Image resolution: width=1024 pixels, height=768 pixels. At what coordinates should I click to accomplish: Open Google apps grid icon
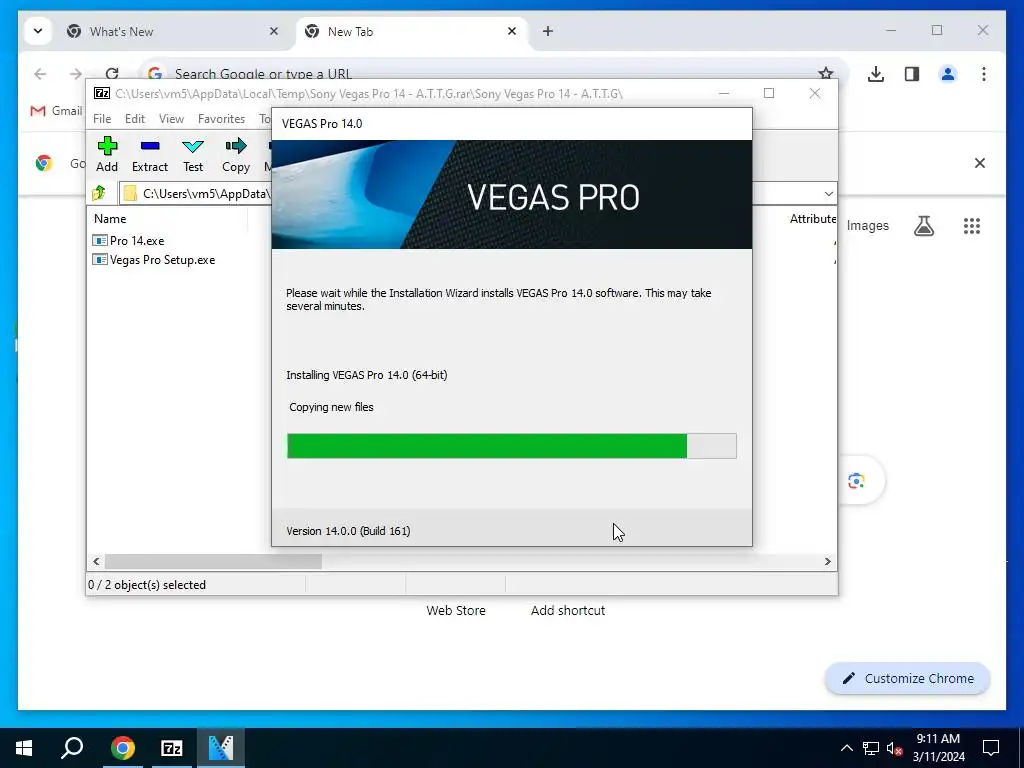972,226
